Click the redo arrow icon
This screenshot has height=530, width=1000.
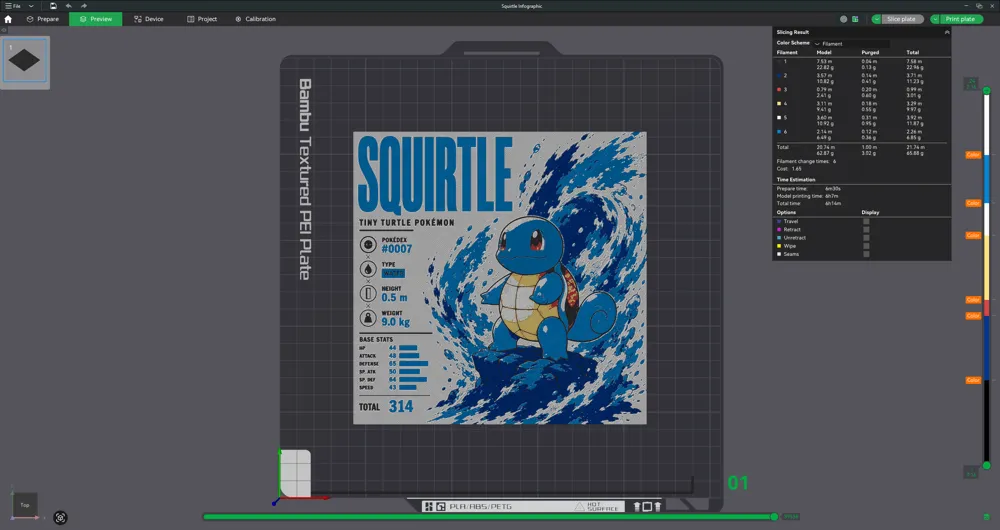click(84, 6)
